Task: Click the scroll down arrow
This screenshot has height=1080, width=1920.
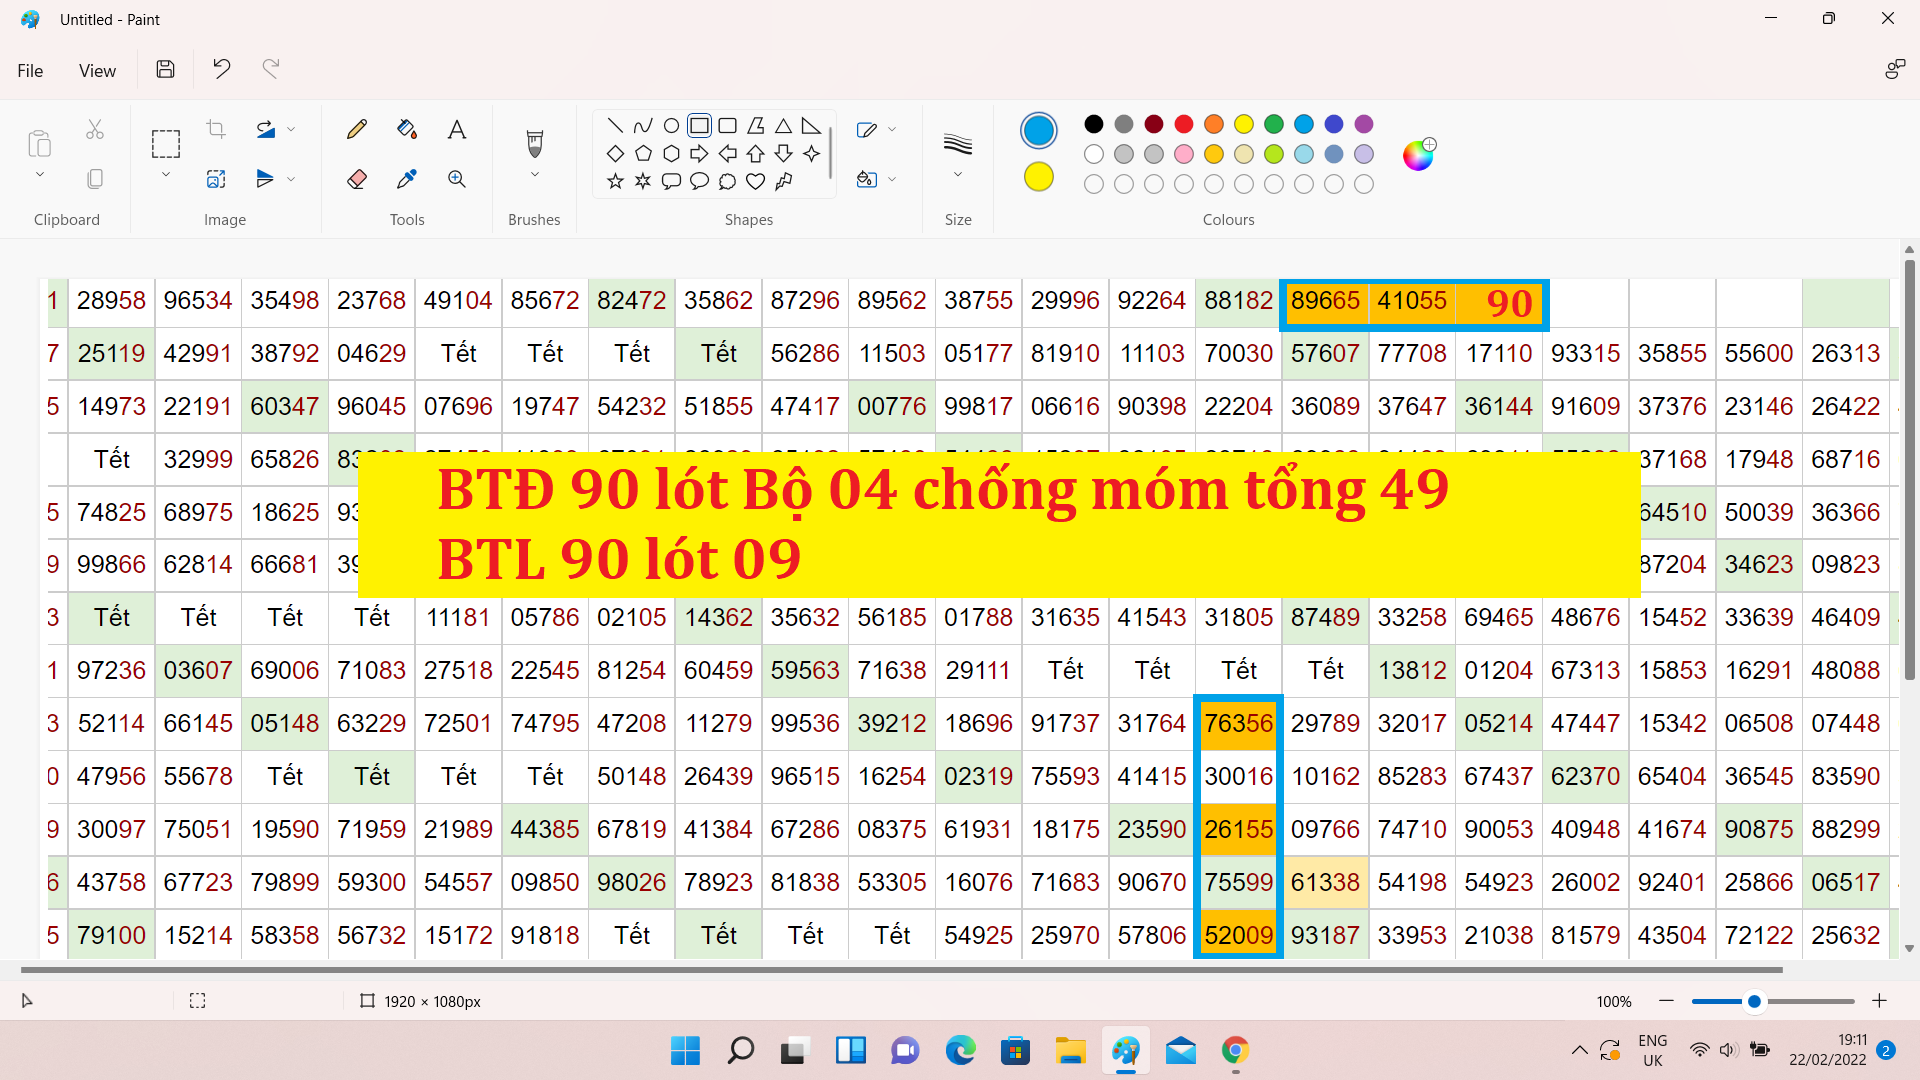Action: coord(1909,948)
